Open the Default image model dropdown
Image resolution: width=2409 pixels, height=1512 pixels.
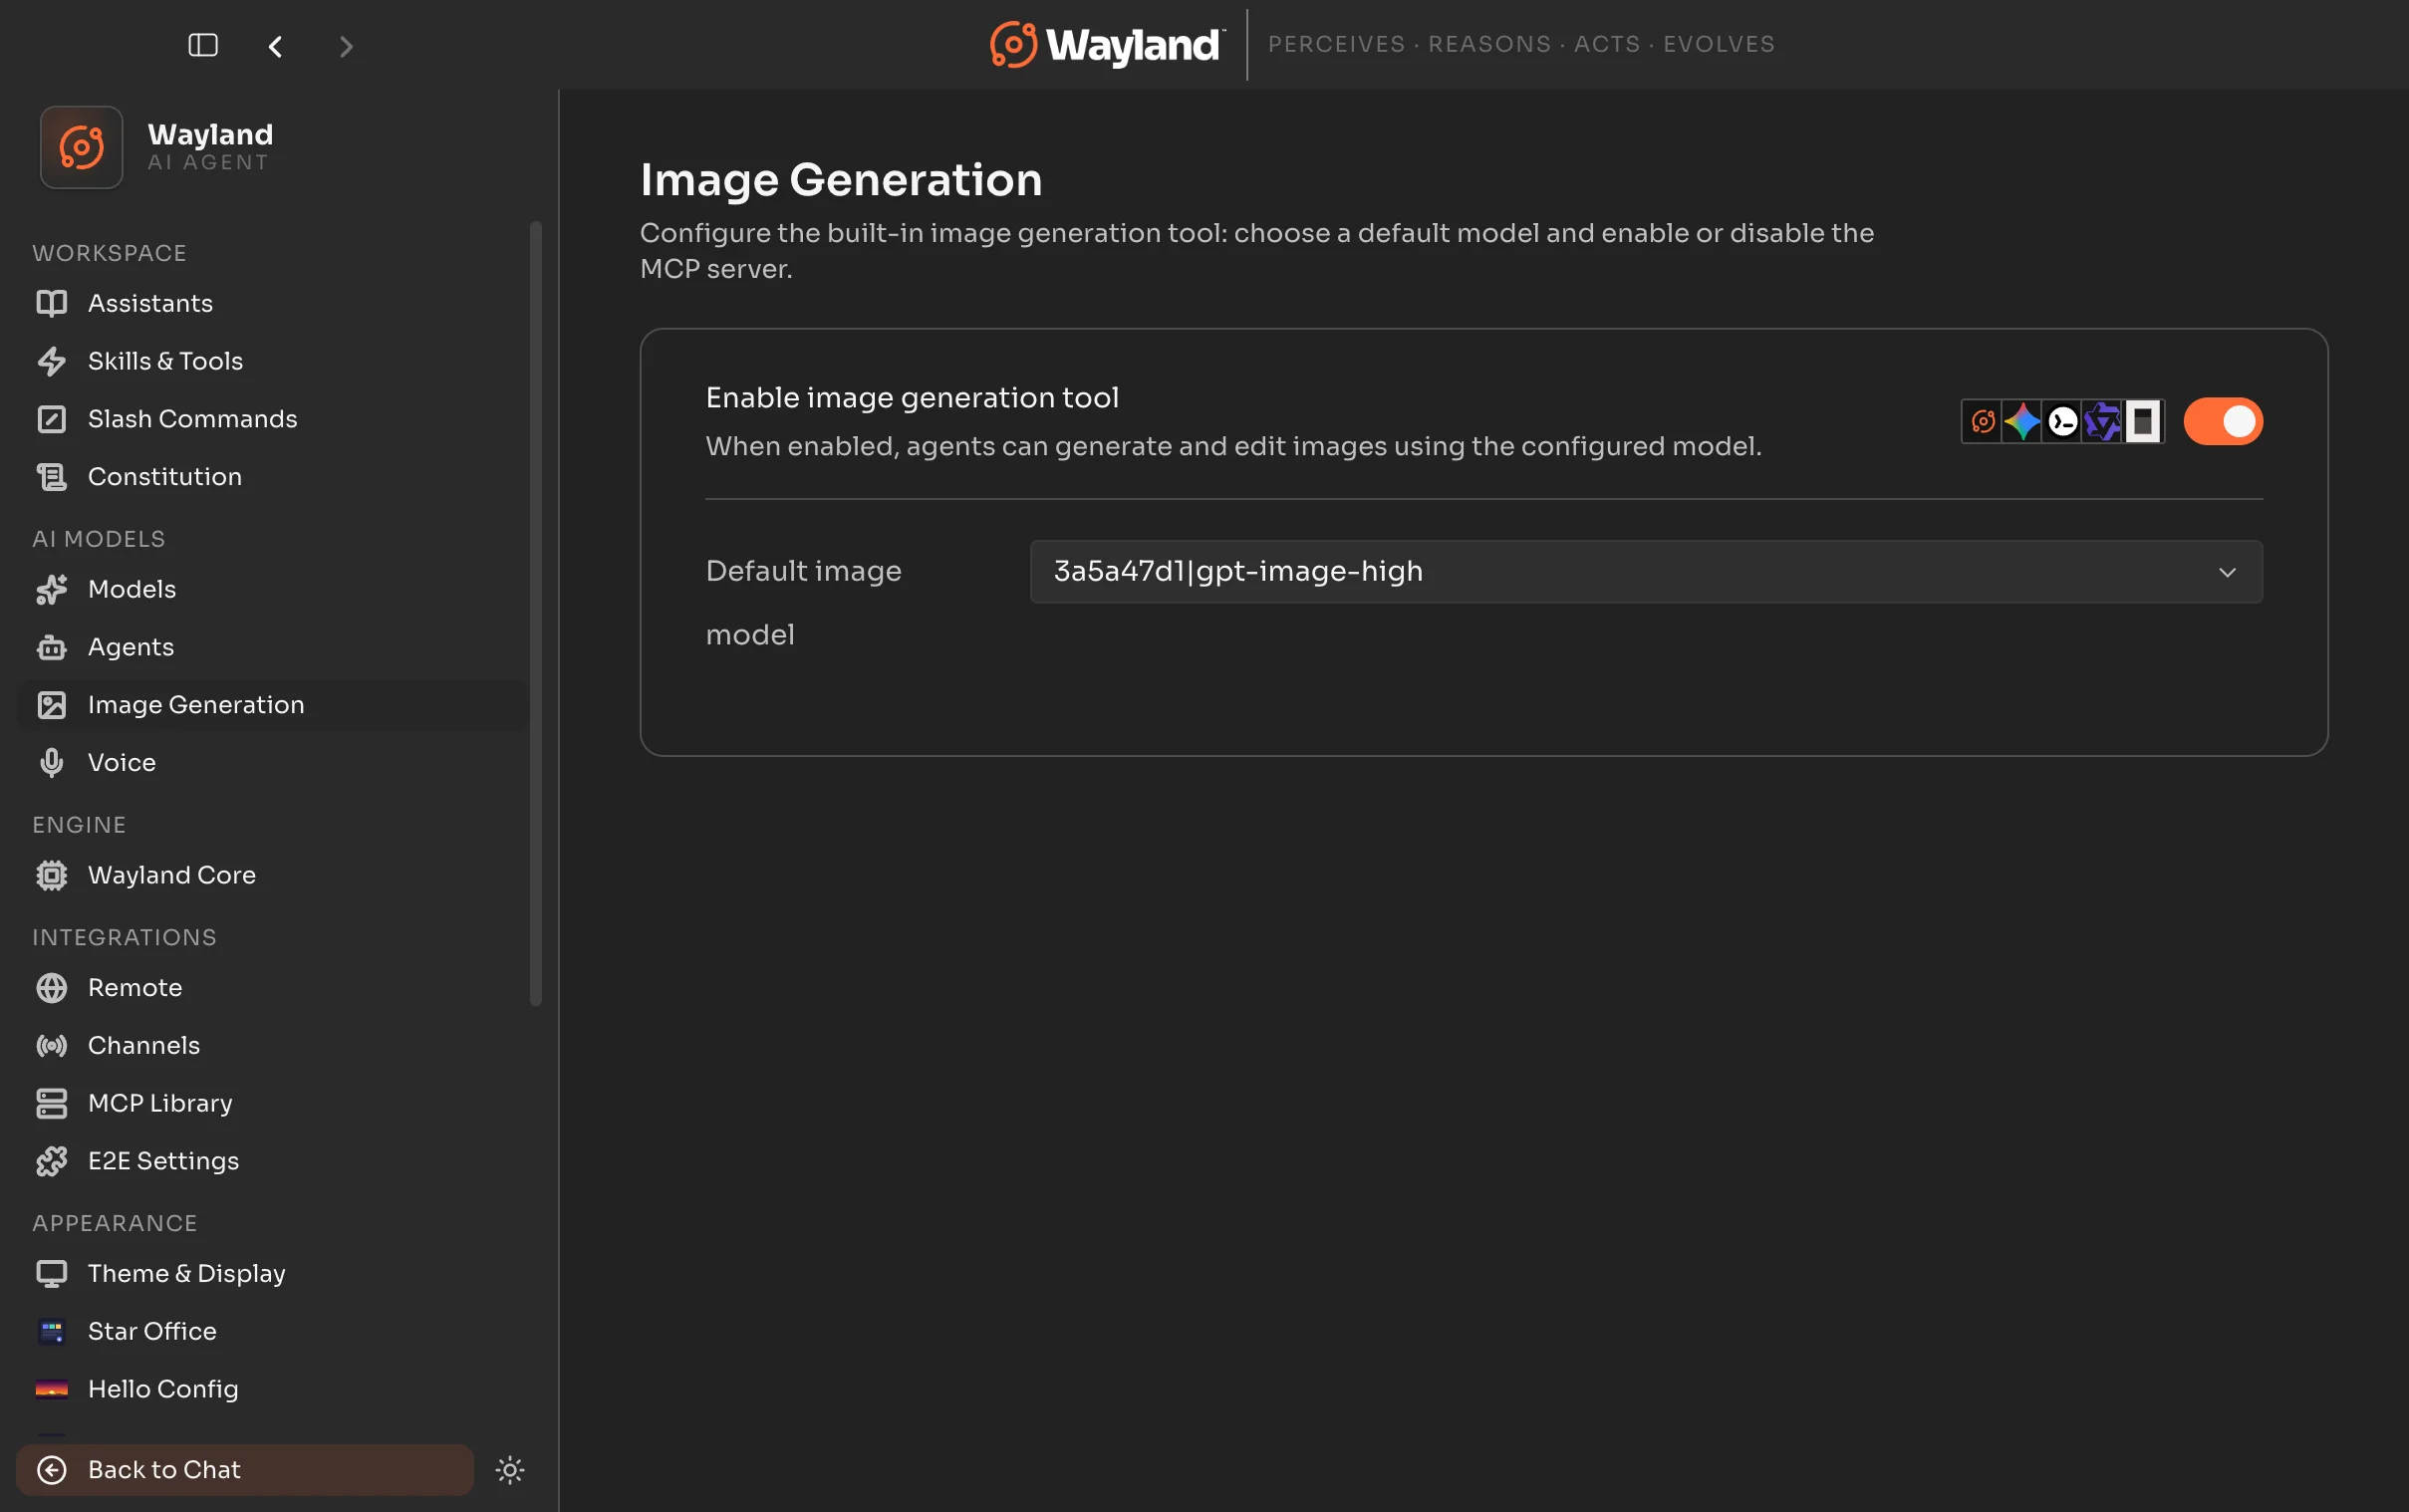(1646, 572)
